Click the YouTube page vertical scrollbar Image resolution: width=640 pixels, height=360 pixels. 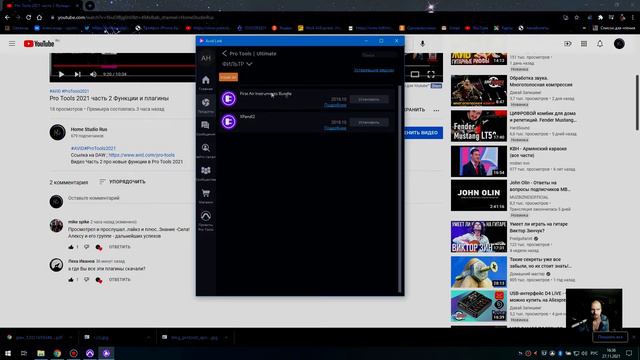tap(637, 103)
